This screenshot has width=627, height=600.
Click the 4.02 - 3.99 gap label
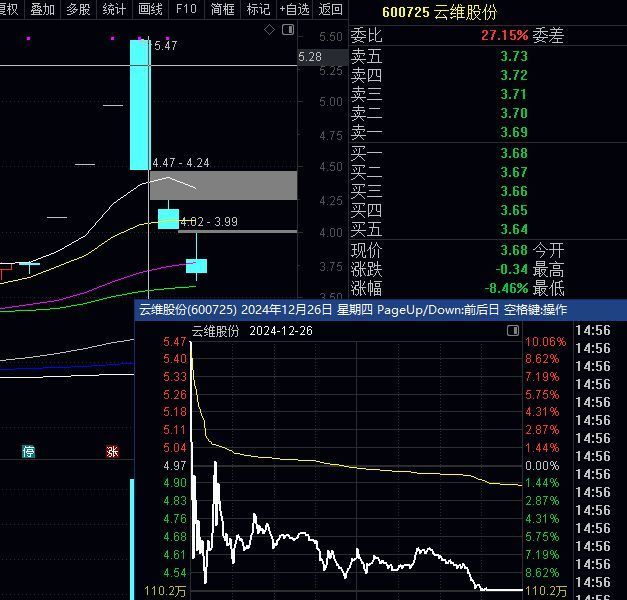209,222
